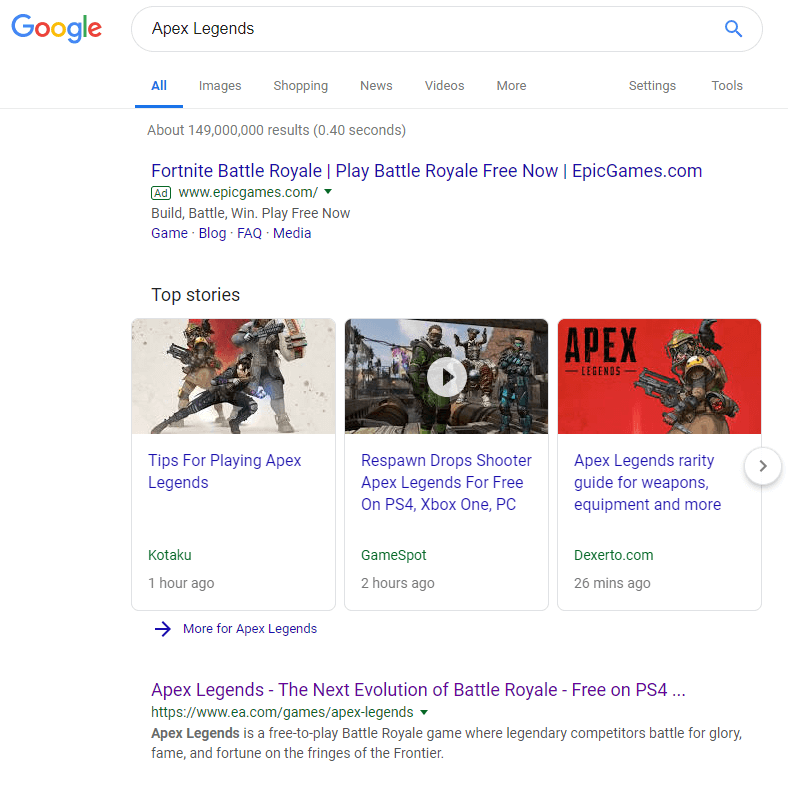This screenshot has width=788, height=790.
Task: Click the next arrow in Top stories carousel
Action: 763,466
